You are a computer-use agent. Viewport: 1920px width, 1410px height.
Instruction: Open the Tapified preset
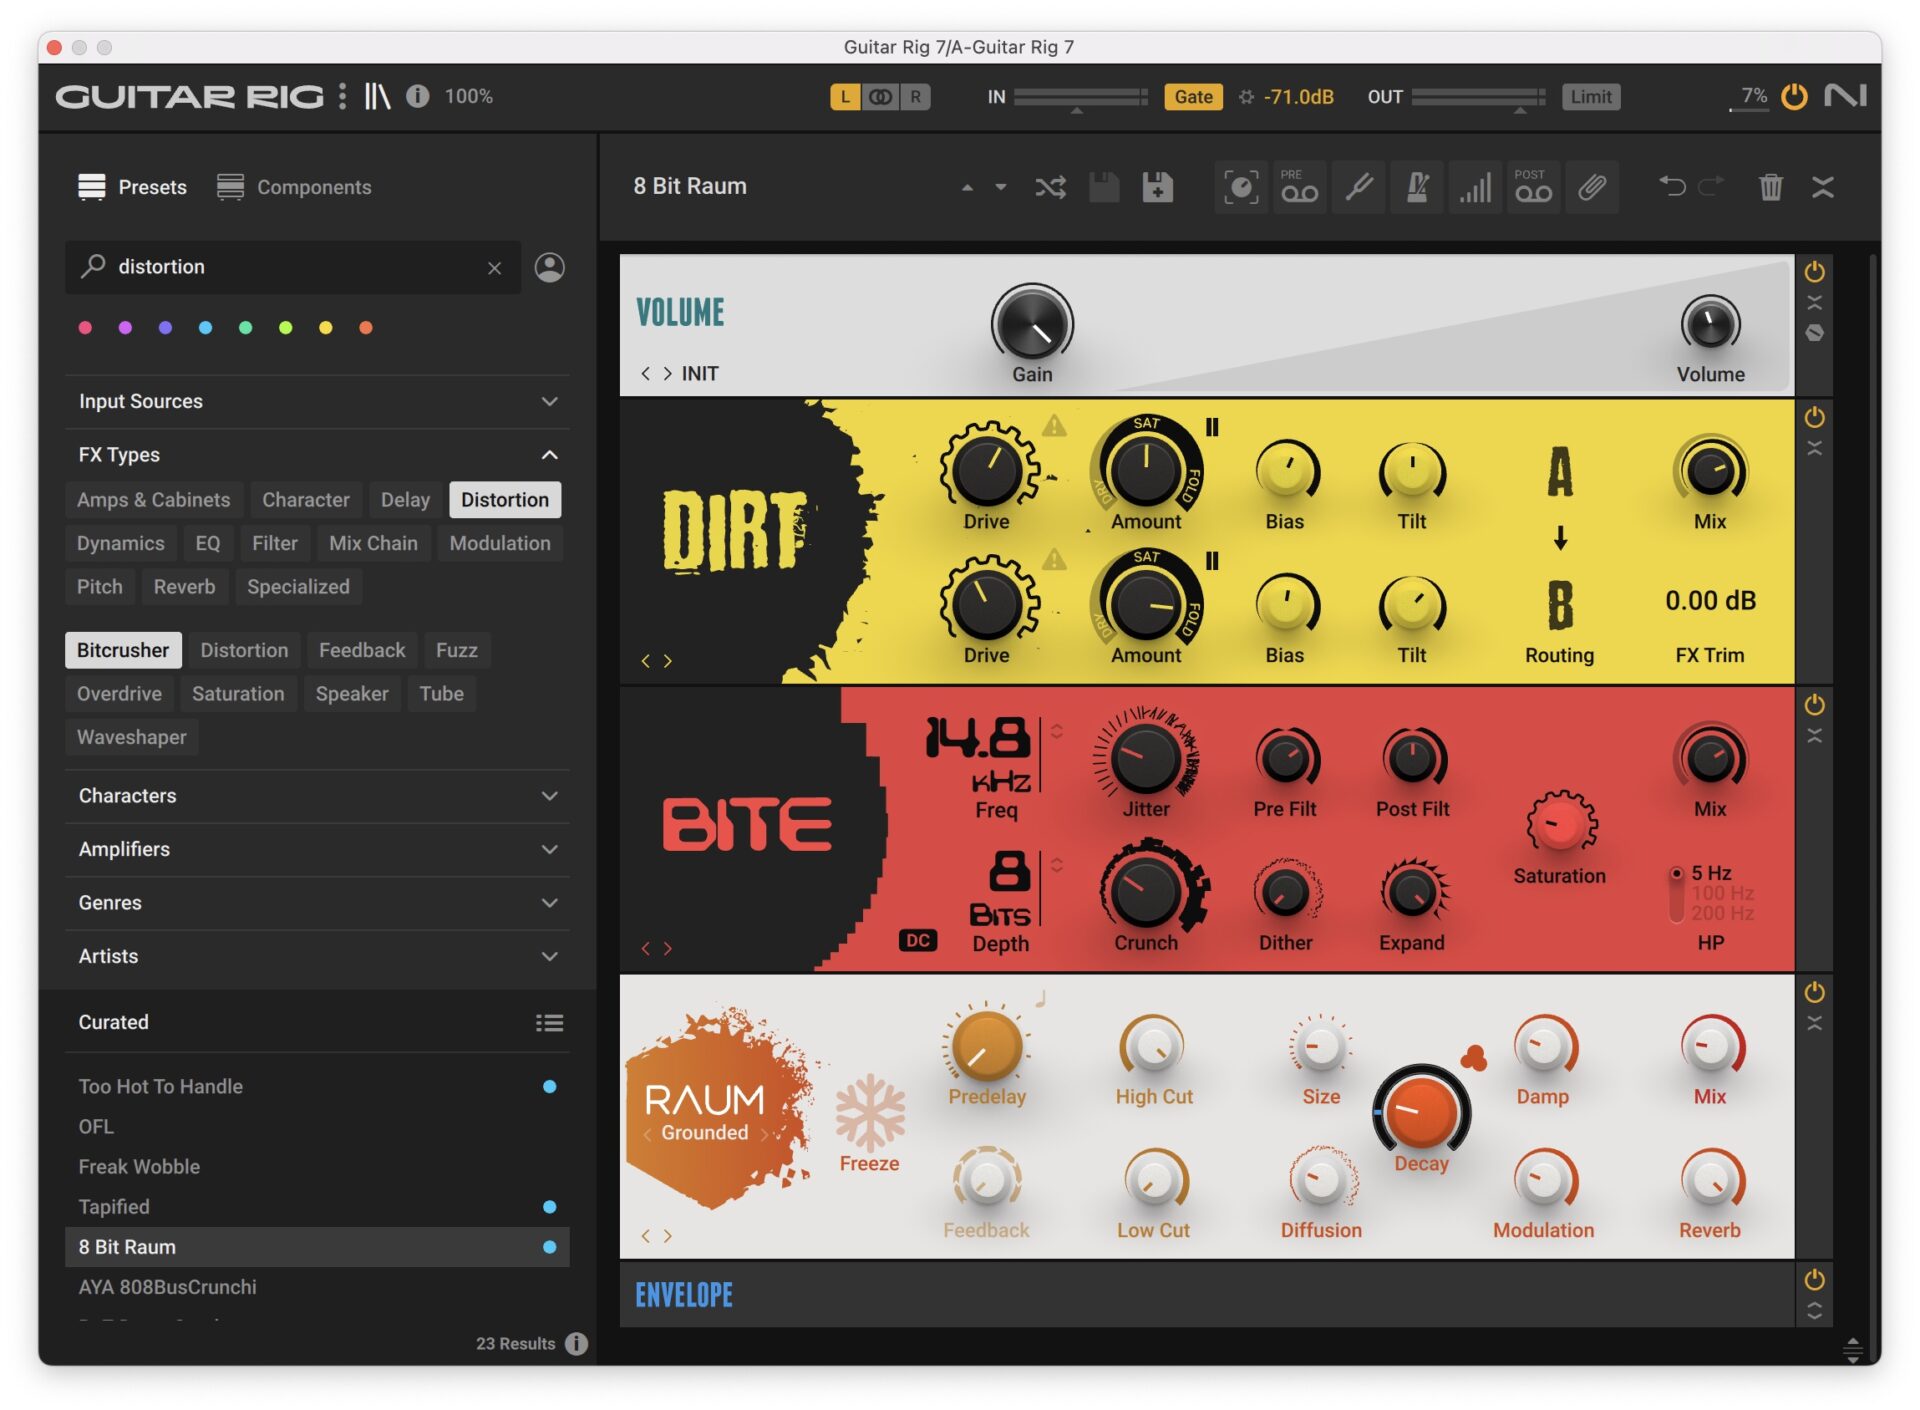tap(317, 1207)
